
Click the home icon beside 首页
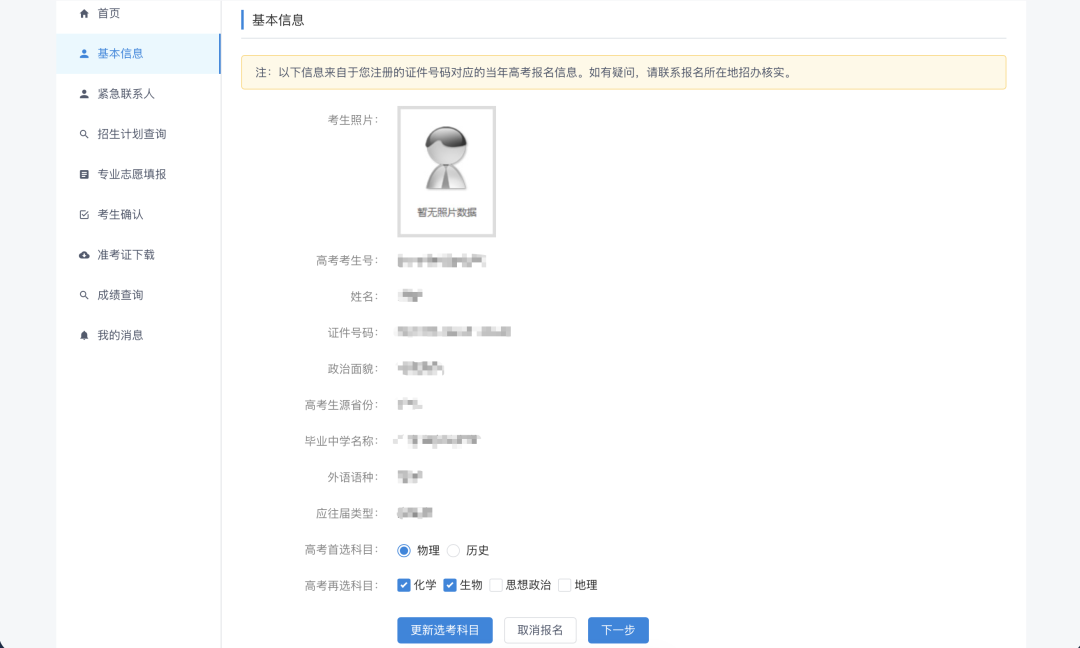pyautogui.click(x=85, y=13)
